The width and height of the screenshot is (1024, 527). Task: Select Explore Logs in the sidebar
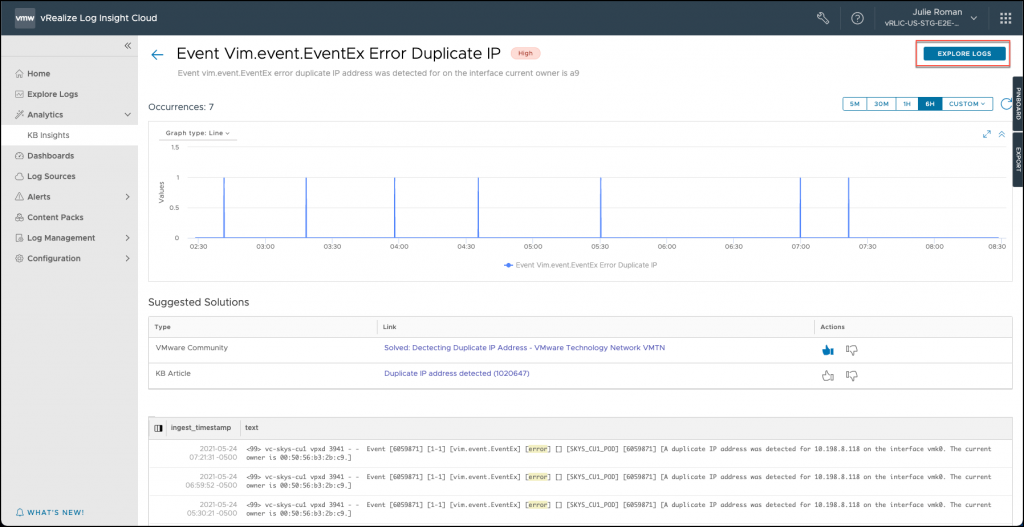point(52,94)
